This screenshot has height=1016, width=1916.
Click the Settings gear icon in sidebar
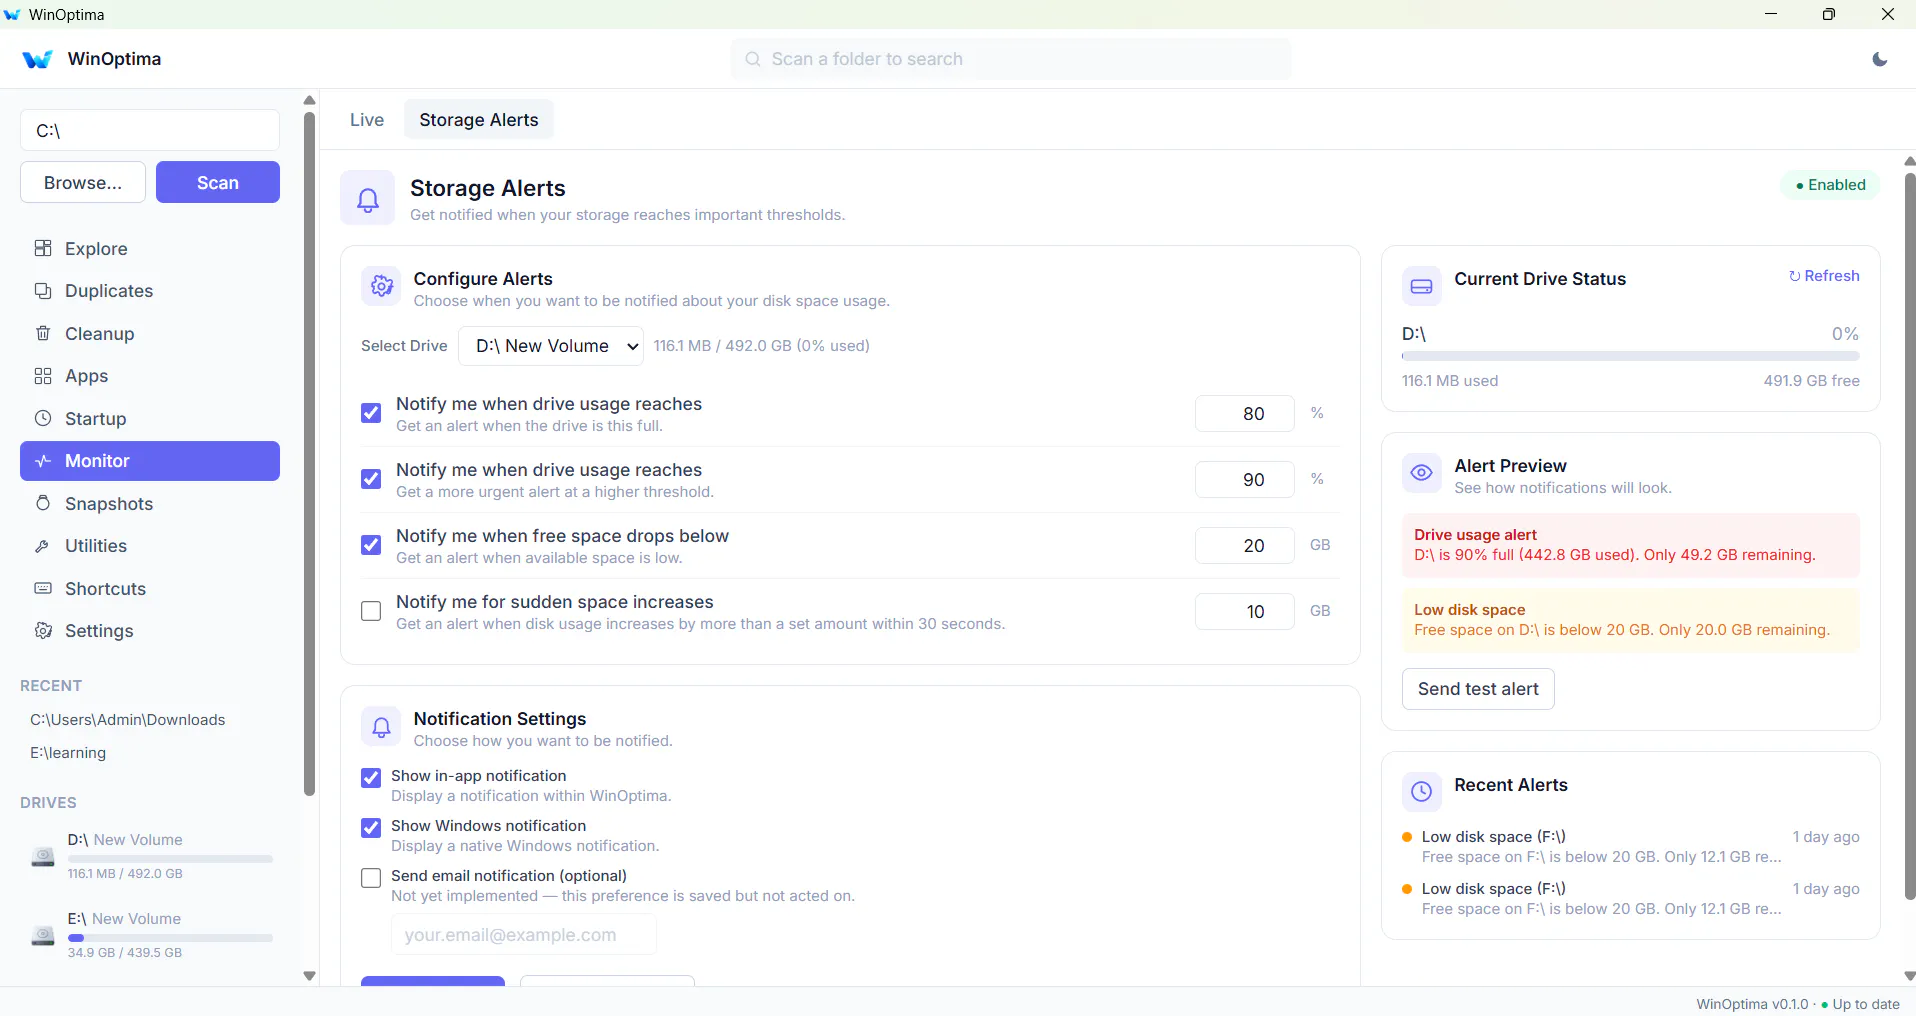43,631
